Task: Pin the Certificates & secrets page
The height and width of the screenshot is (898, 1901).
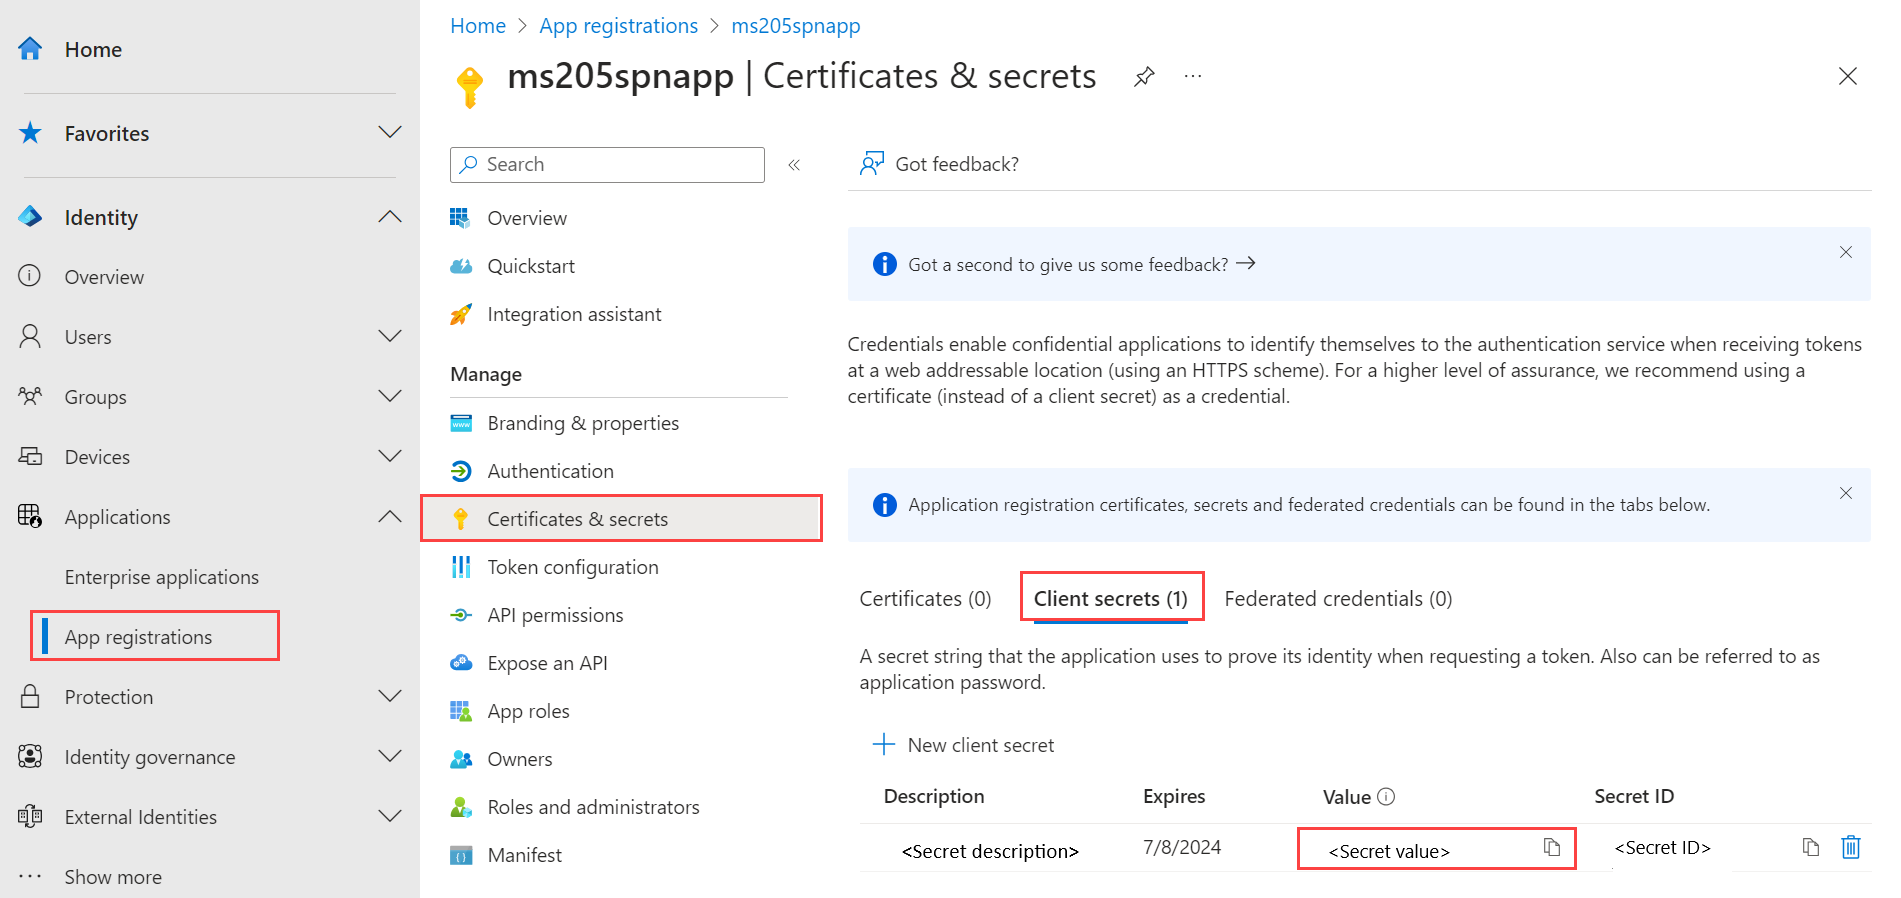Action: tap(1144, 77)
